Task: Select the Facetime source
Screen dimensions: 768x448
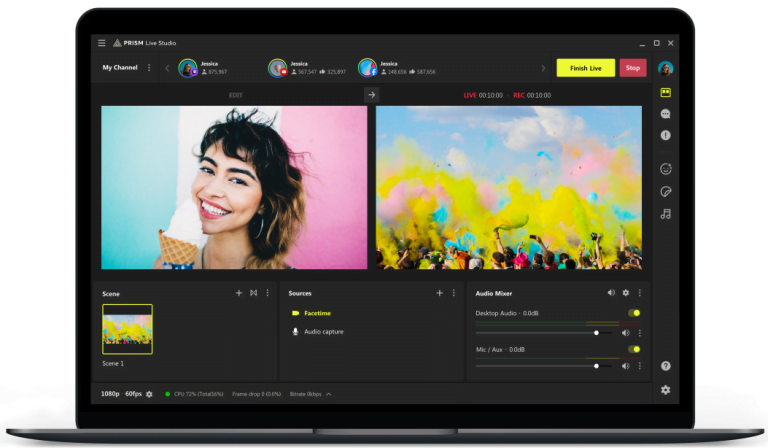Action: tap(317, 313)
